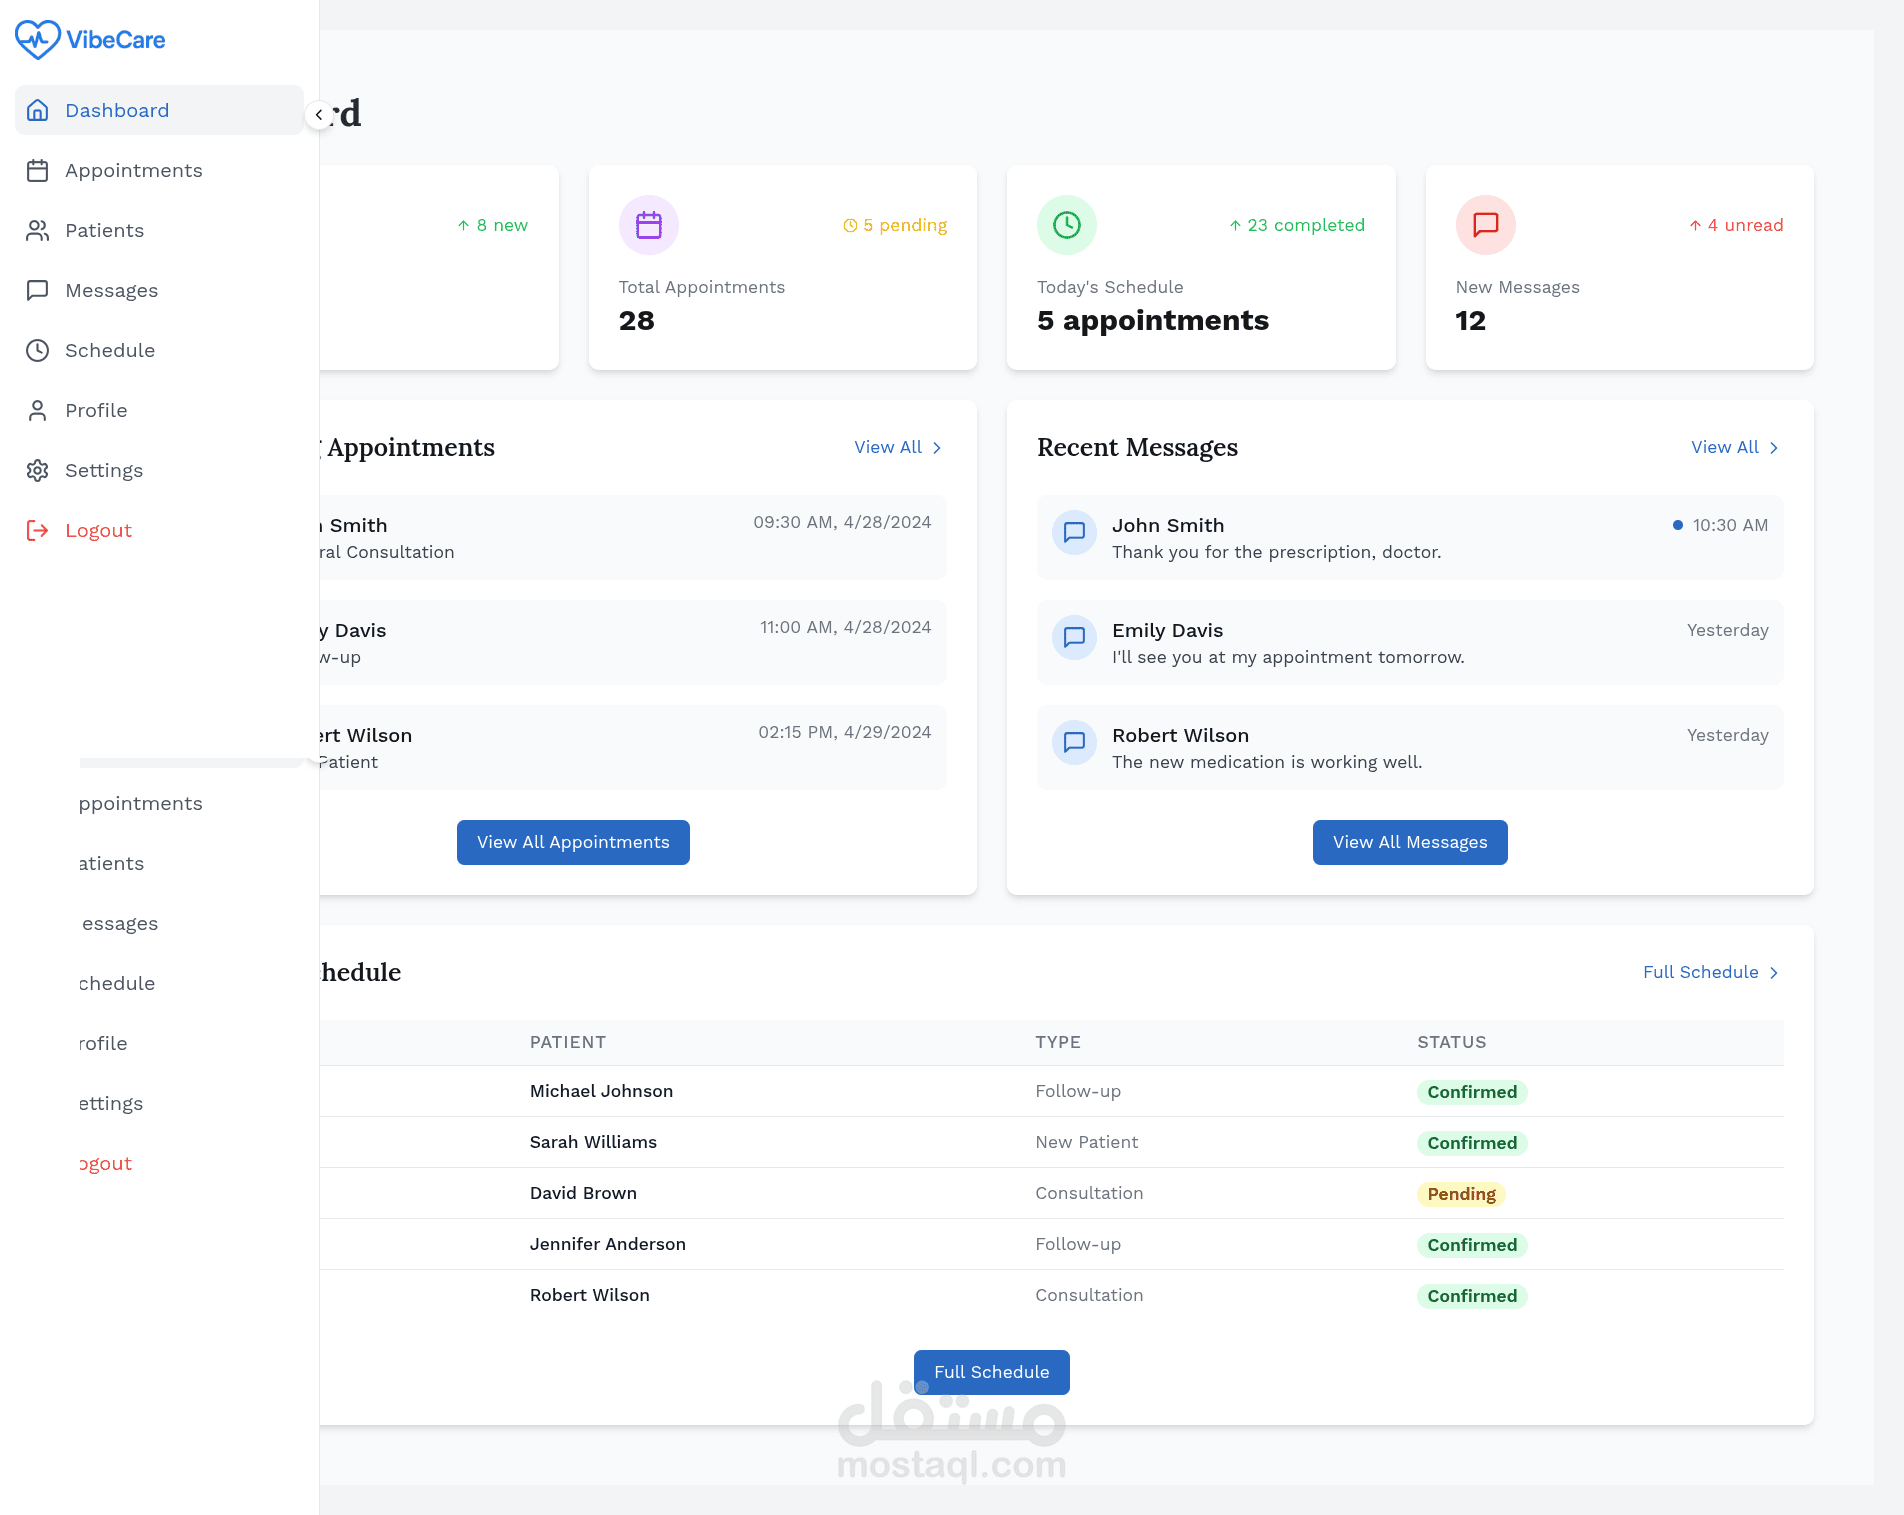Click the View All Messages button
The height and width of the screenshot is (1515, 1904).
[1410, 842]
